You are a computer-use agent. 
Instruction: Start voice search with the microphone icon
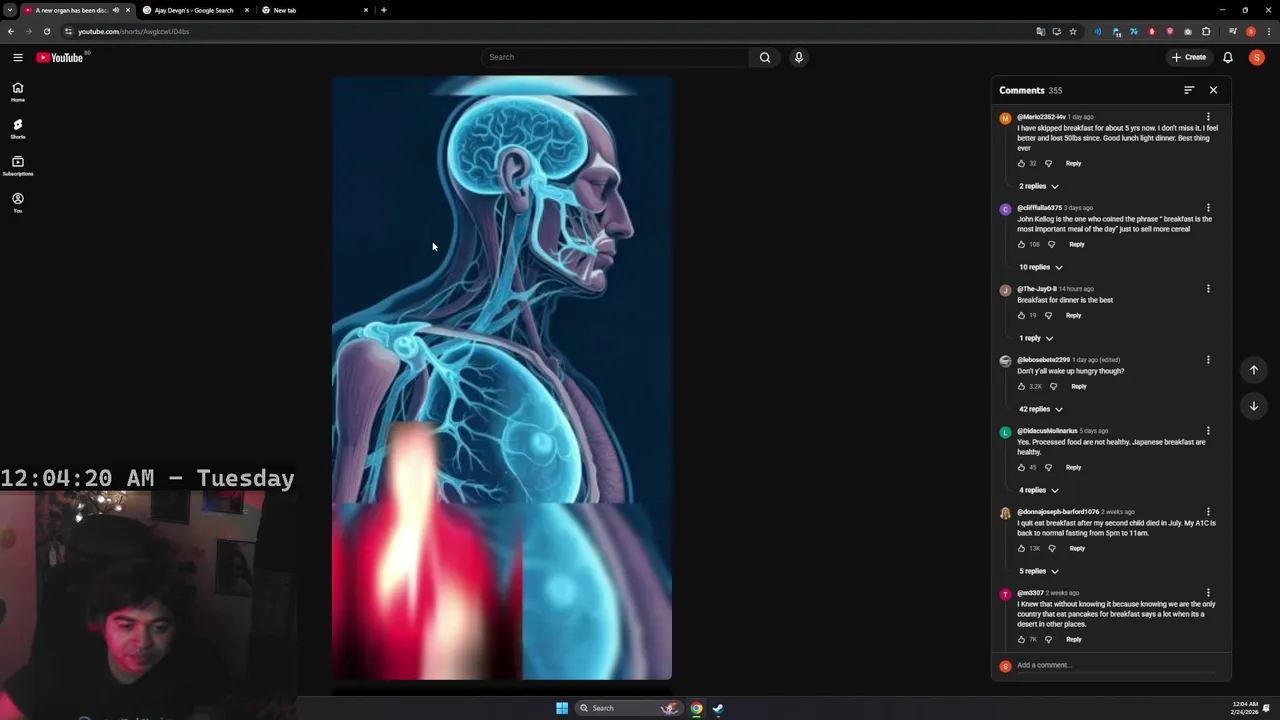click(798, 57)
